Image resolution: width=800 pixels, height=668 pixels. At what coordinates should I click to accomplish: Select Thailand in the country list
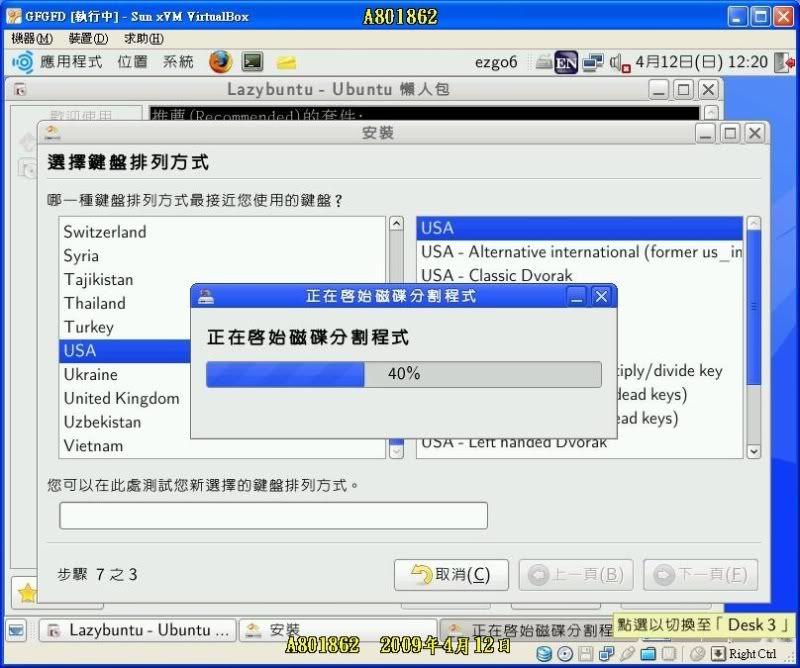click(x=124, y=303)
